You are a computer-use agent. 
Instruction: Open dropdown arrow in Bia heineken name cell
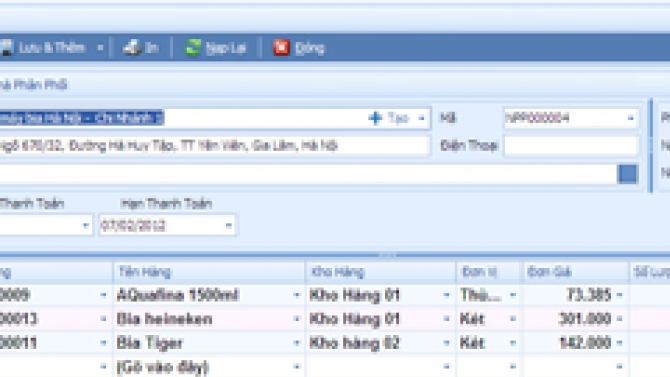(x=297, y=319)
